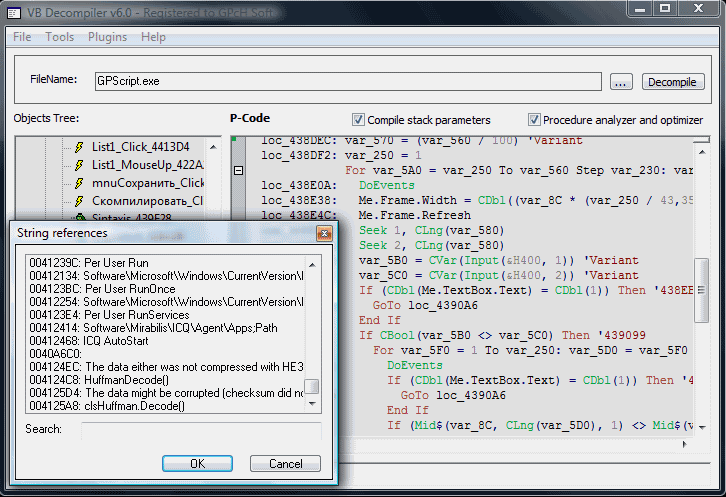This screenshot has height=497, width=726.
Task: Collapse the For loop code block
Action: [x=238, y=170]
